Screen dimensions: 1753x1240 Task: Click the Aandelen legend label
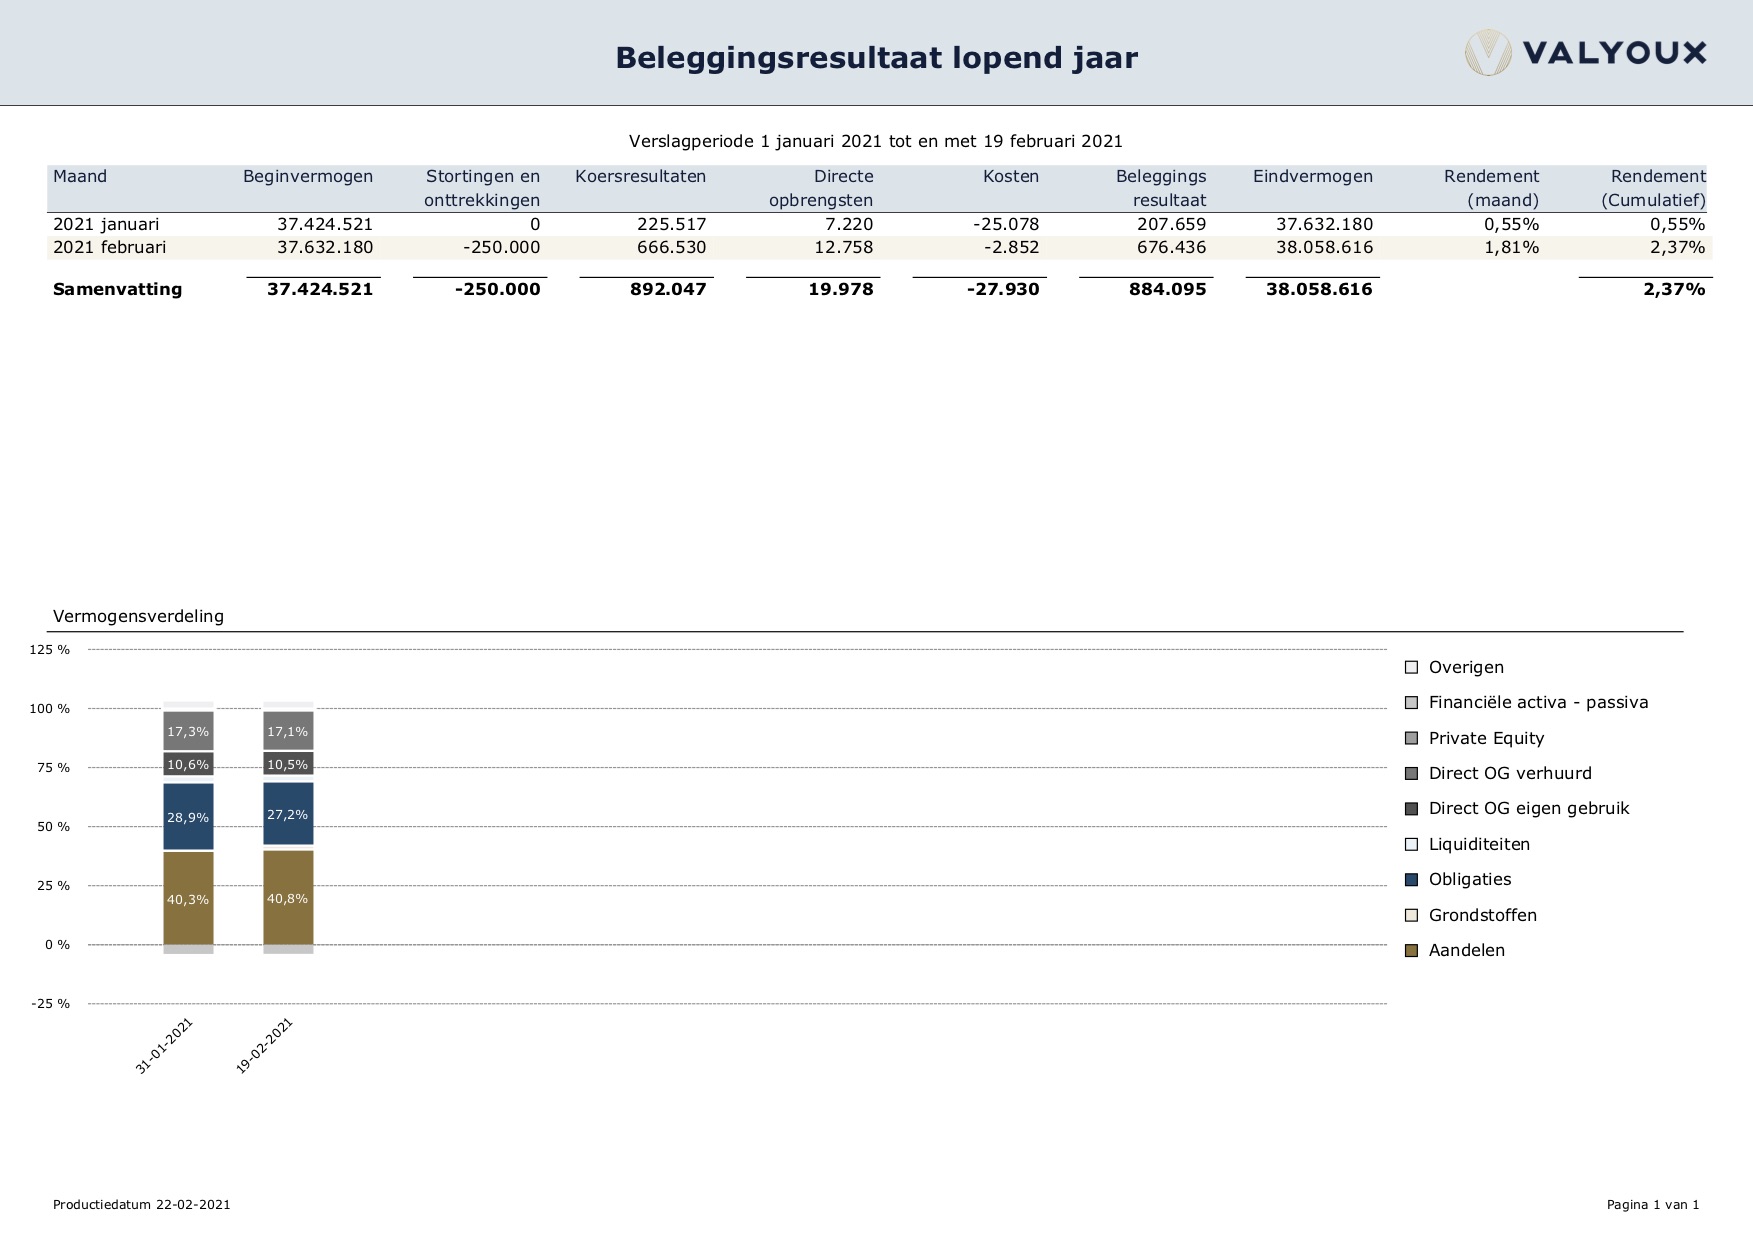tap(1466, 950)
